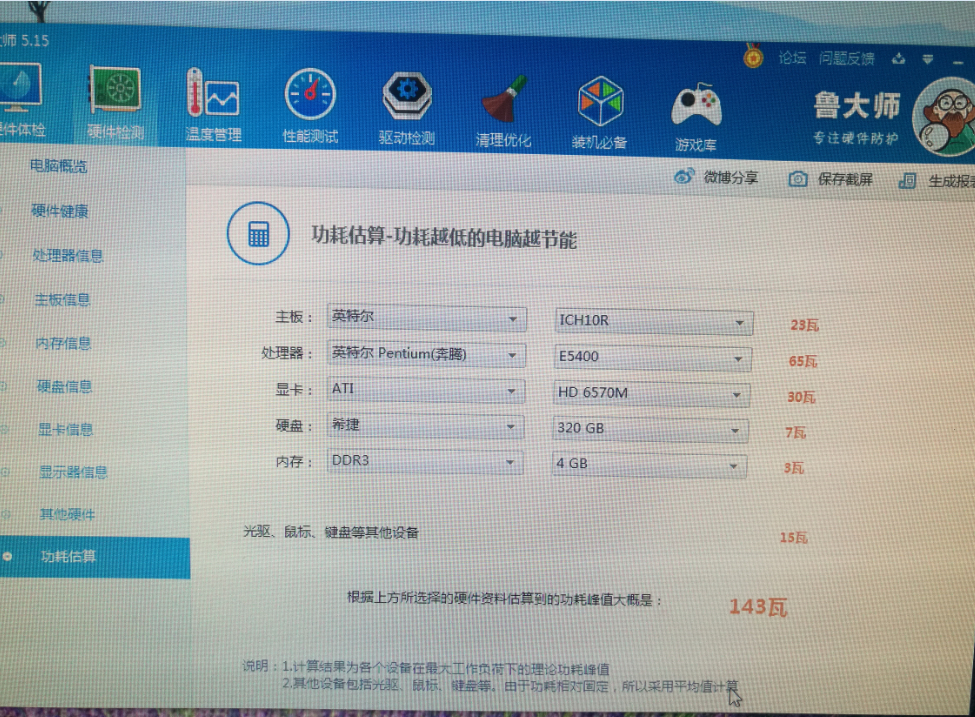The height and width of the screenshot is (717, 975).
Task: Open the 硬件检测 hardware detection section
Action: point(116,102)
